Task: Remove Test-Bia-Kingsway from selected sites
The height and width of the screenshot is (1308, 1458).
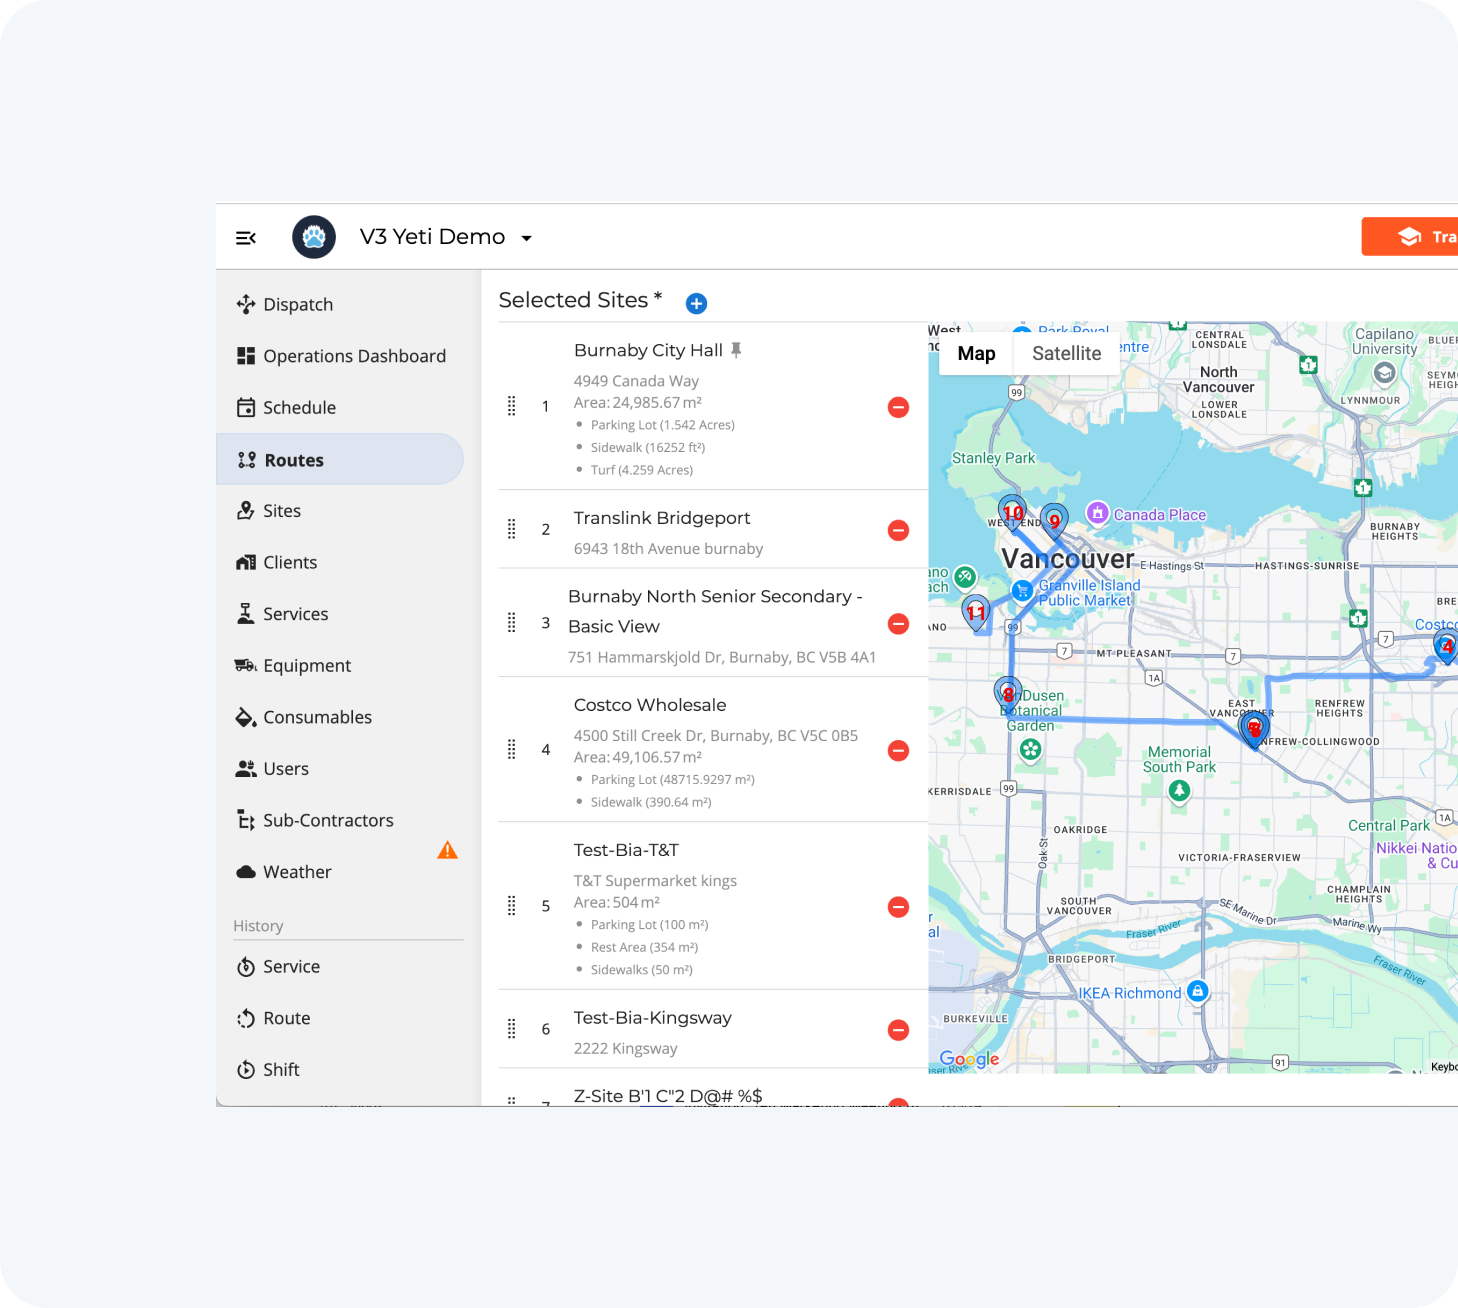Action: 898,1030
